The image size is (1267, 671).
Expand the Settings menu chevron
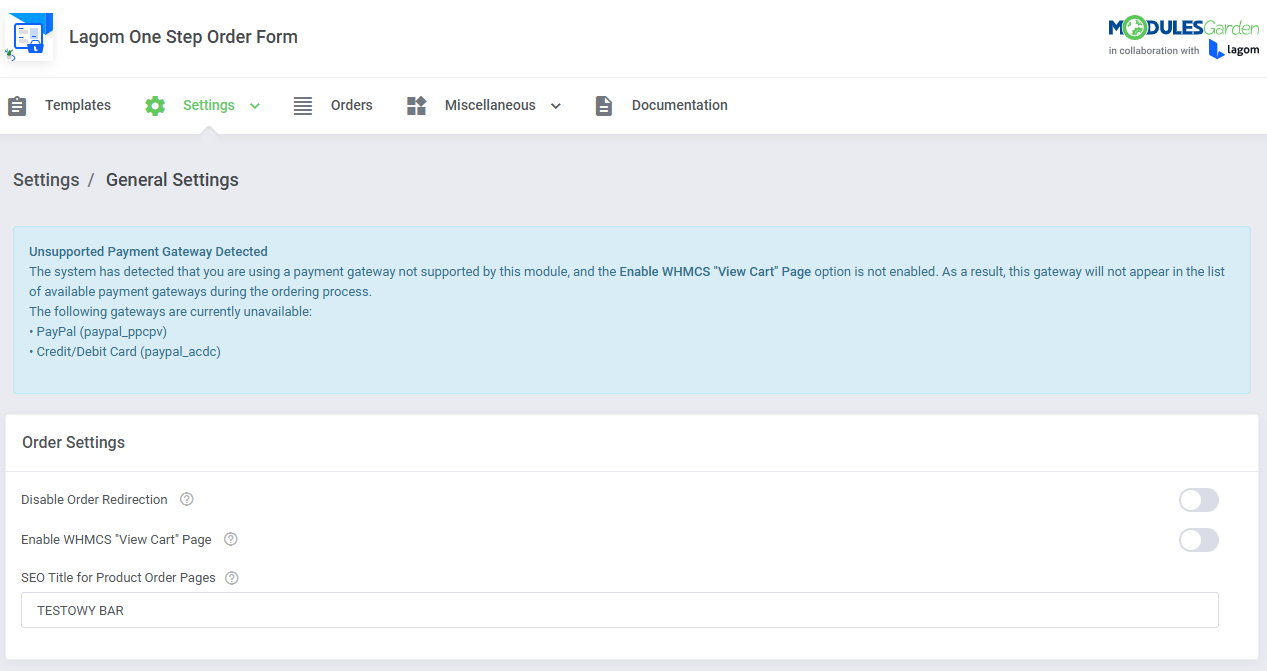pos(255,106)
